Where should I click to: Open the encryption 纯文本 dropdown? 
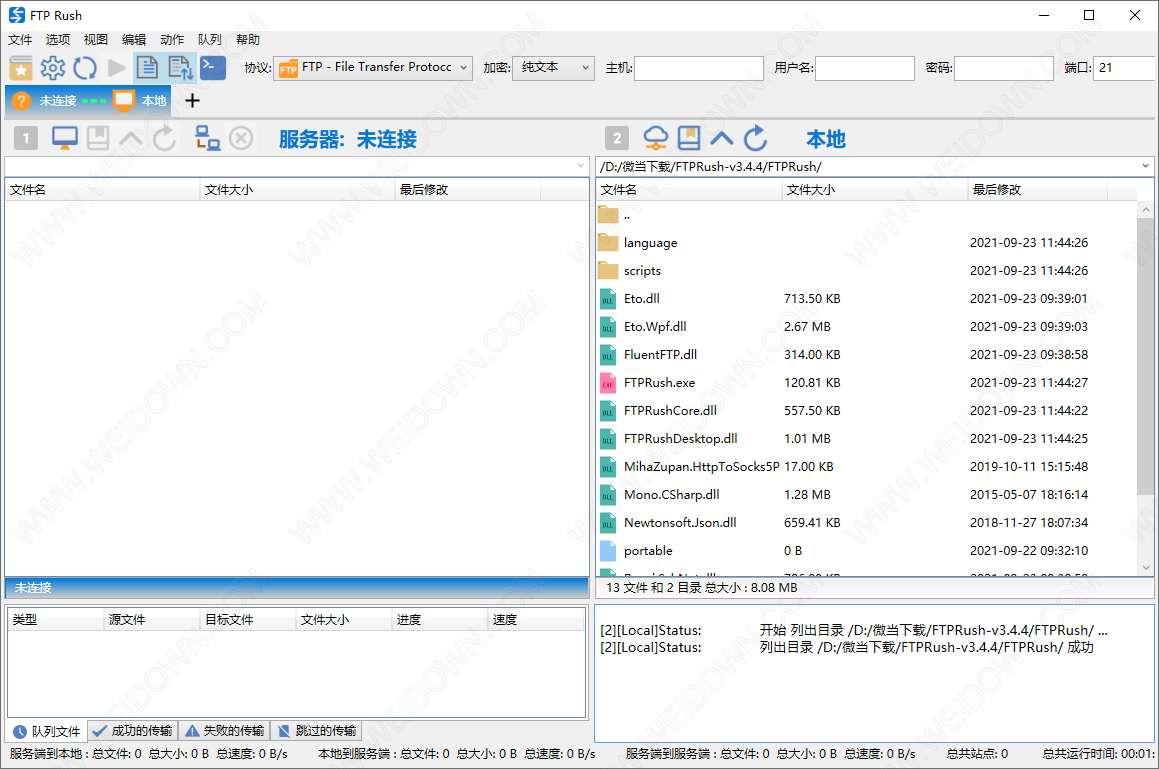click(x=553, y=68)
